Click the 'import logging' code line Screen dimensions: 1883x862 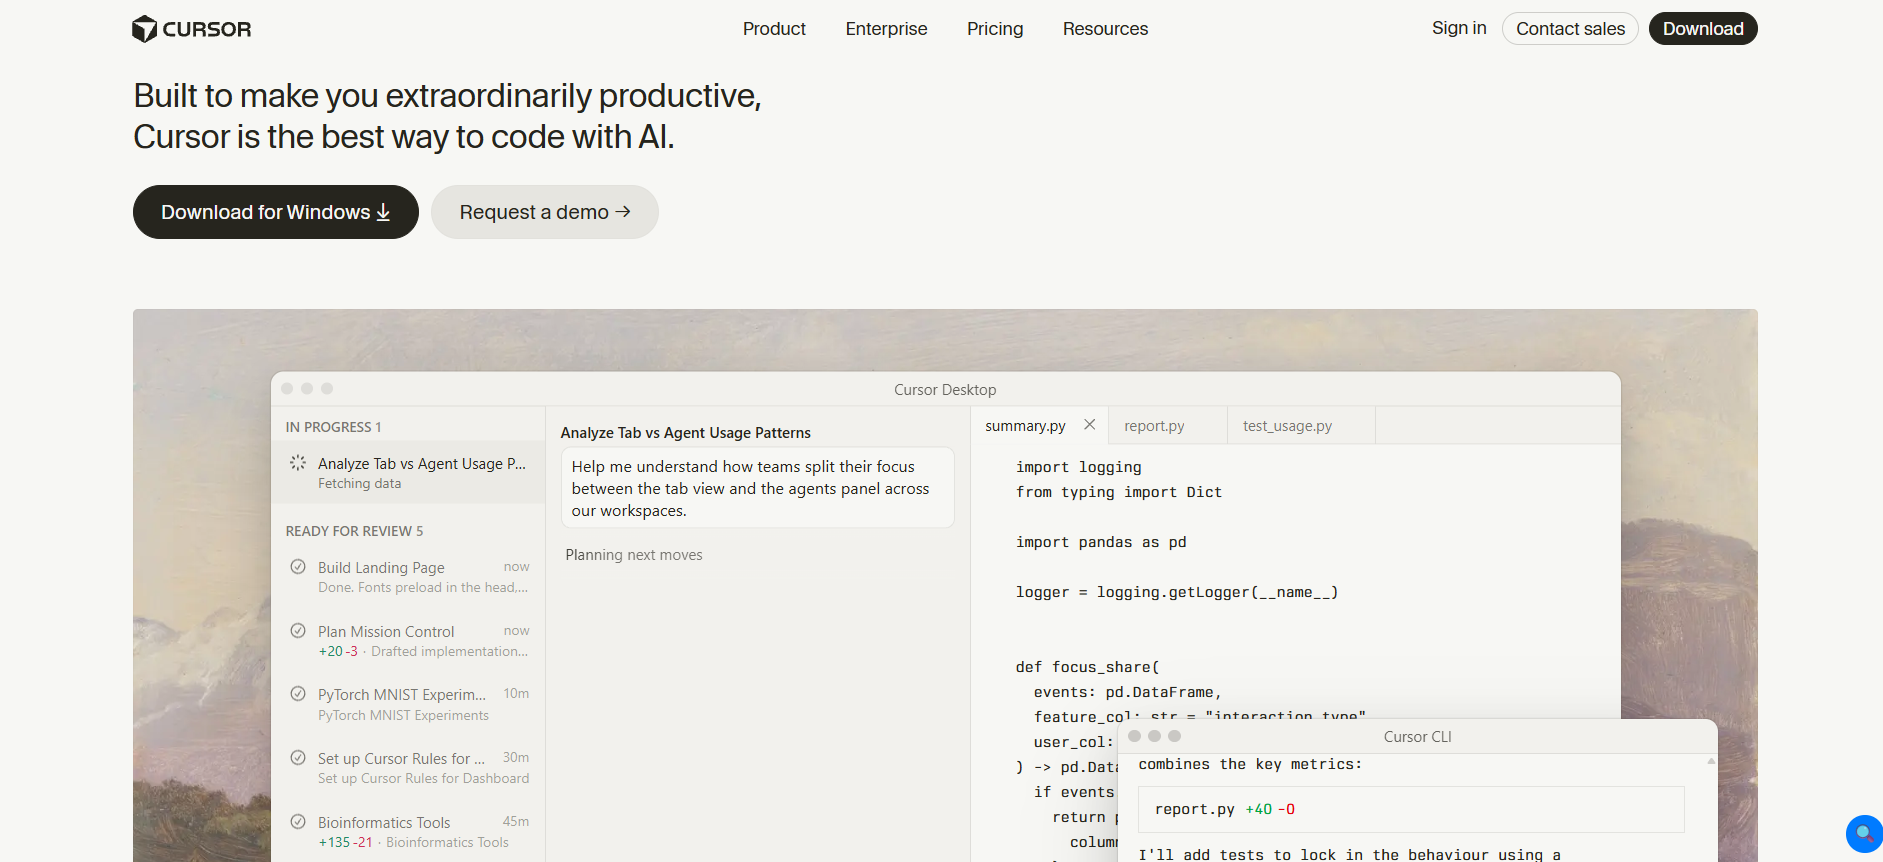pyautogui.click(x=1078, y=467)
